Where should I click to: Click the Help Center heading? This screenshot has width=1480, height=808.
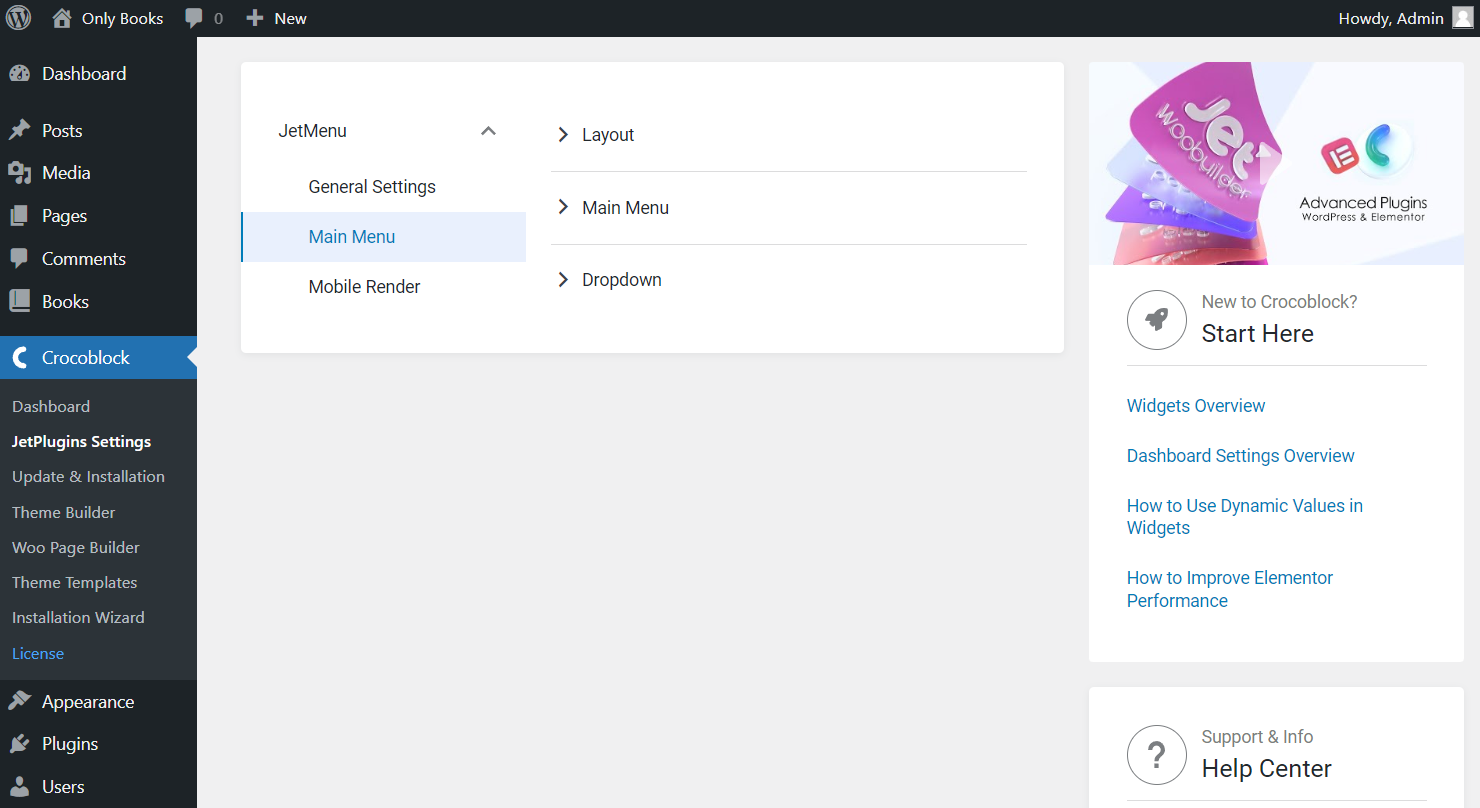(x=1267, y=769)
